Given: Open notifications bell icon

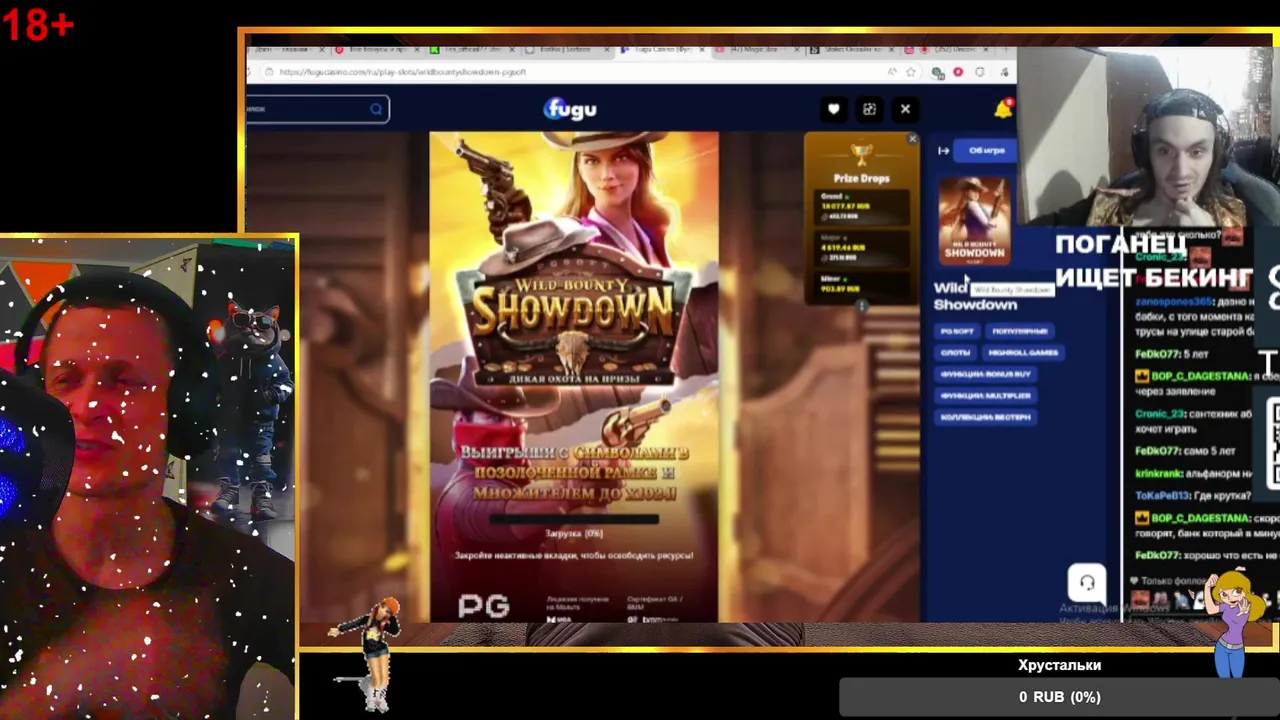Looking at the screenshot, I should [x=1002, y=109].
